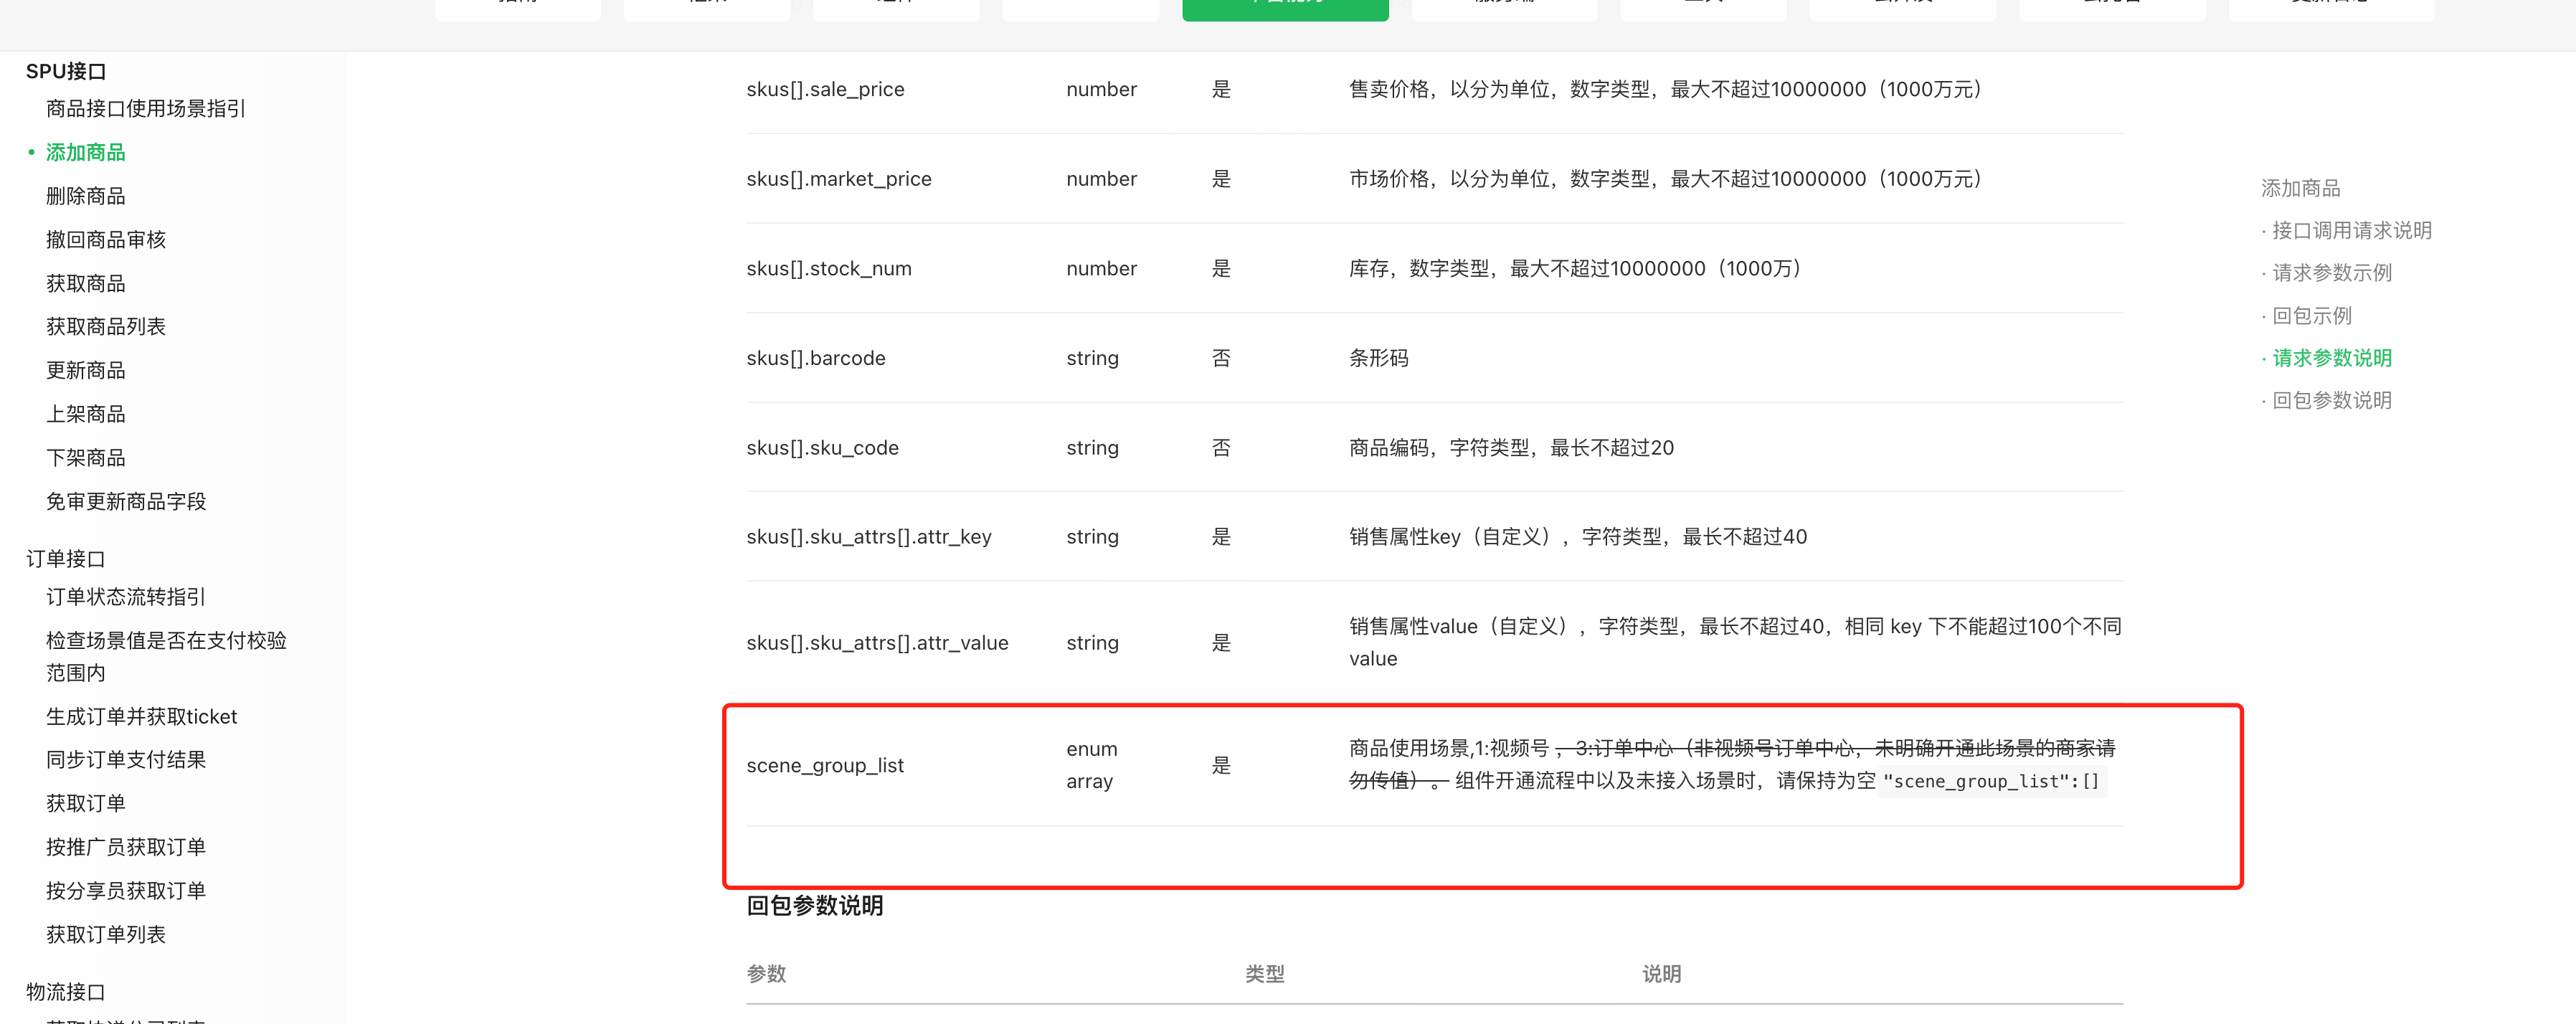Open 订单状态流转指引 in sidebar

point(125,597)
